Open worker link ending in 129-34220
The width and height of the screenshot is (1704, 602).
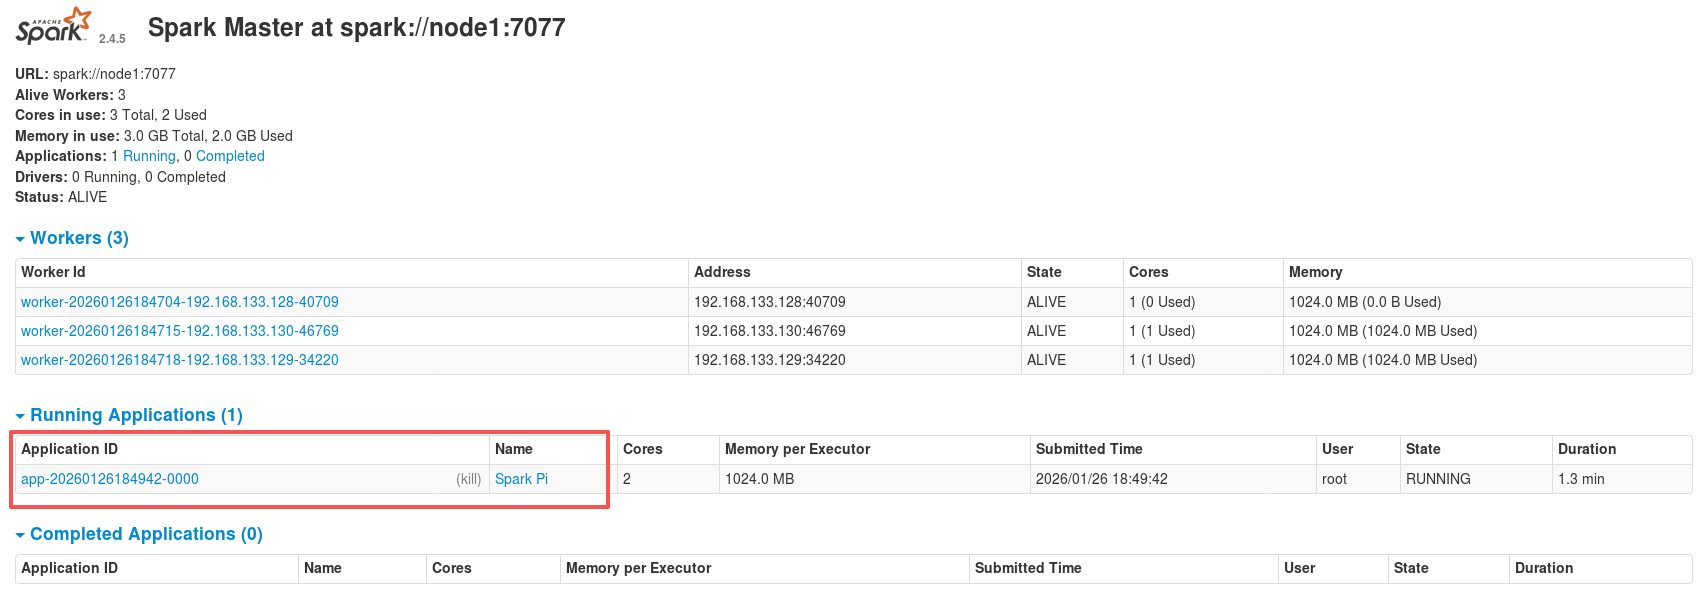tap(180, 360)
